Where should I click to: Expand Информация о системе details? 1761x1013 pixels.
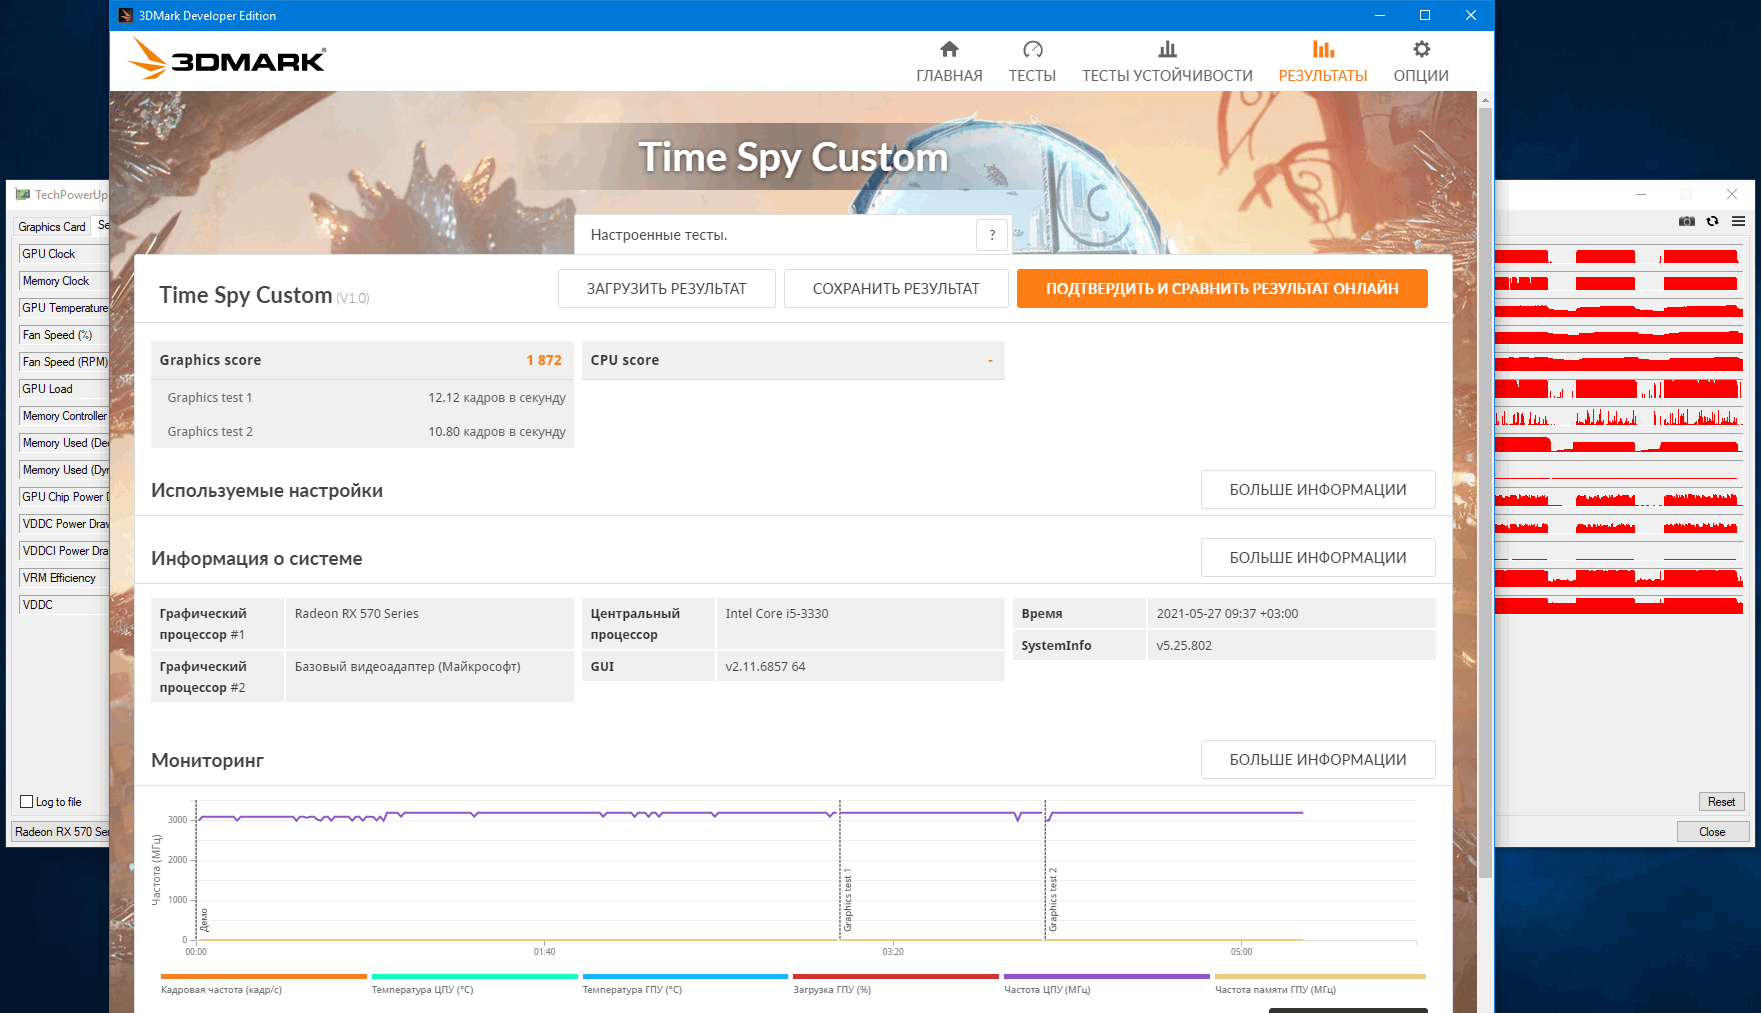pyautogui.click(x=1318, y=558)
